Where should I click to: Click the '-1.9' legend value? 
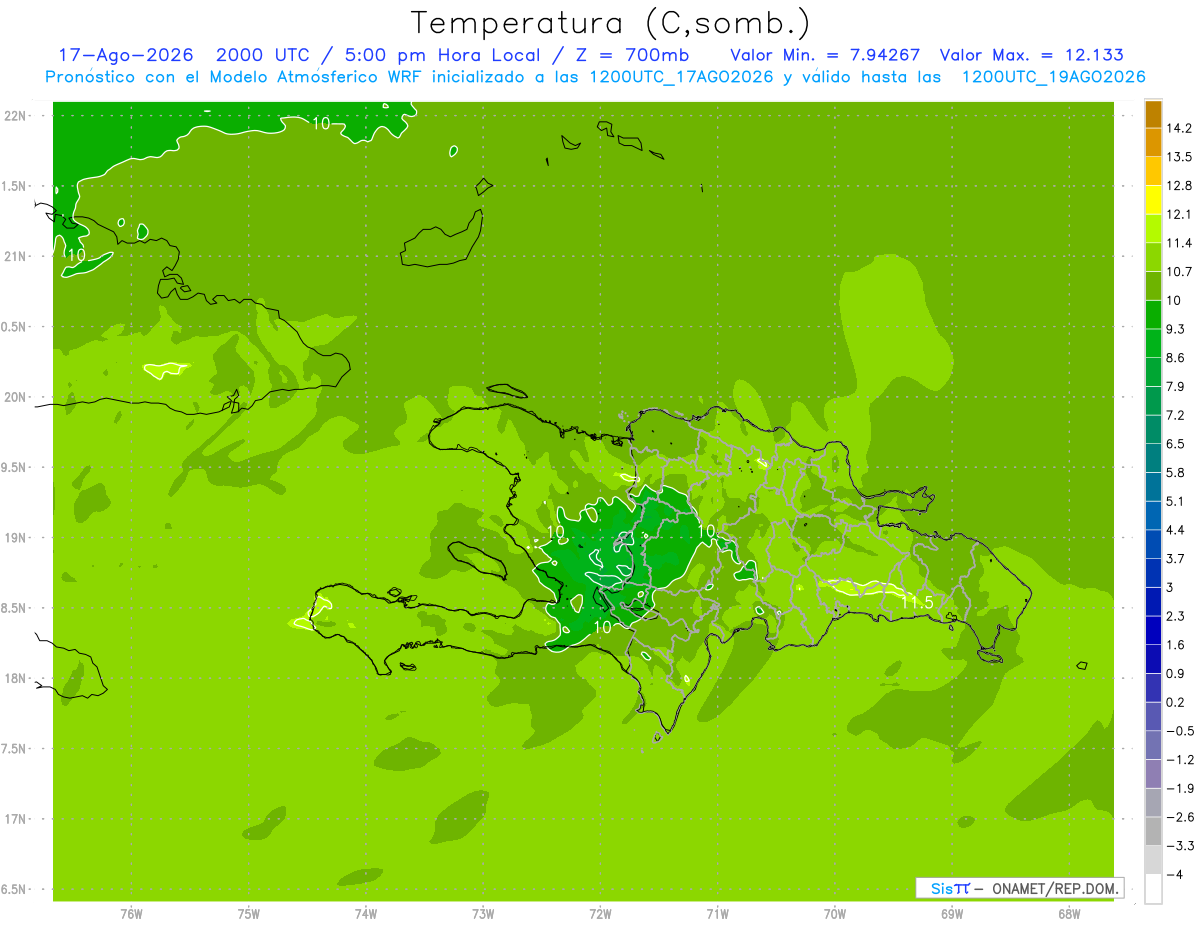(1180, 788)
